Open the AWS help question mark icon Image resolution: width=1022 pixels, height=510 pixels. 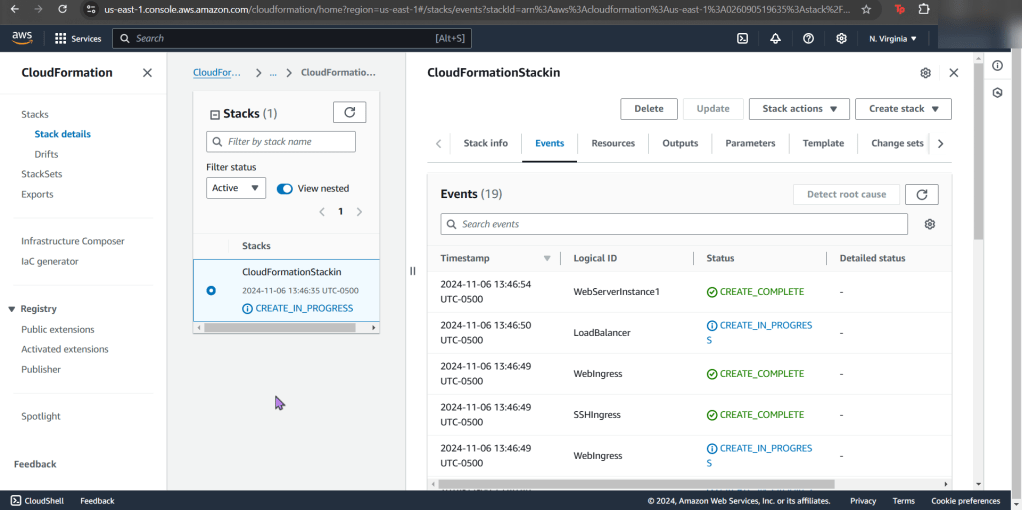click(x=808, y=38)
